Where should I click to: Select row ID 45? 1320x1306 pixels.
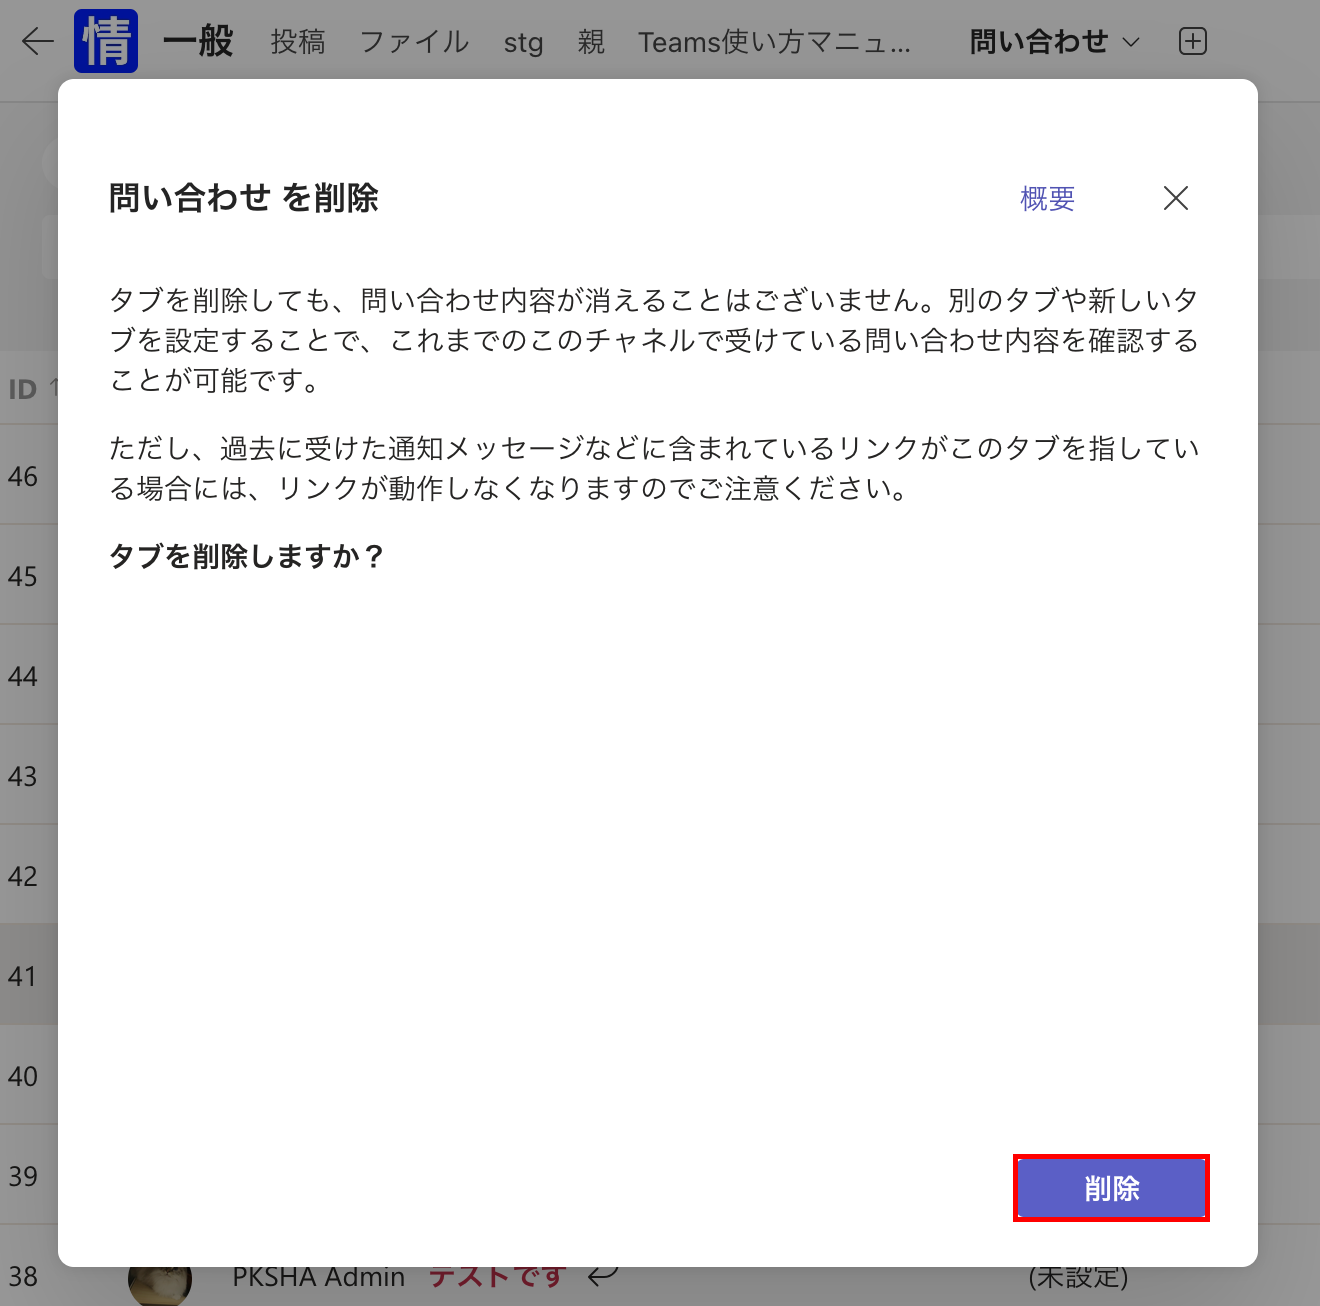click(23, 576)
